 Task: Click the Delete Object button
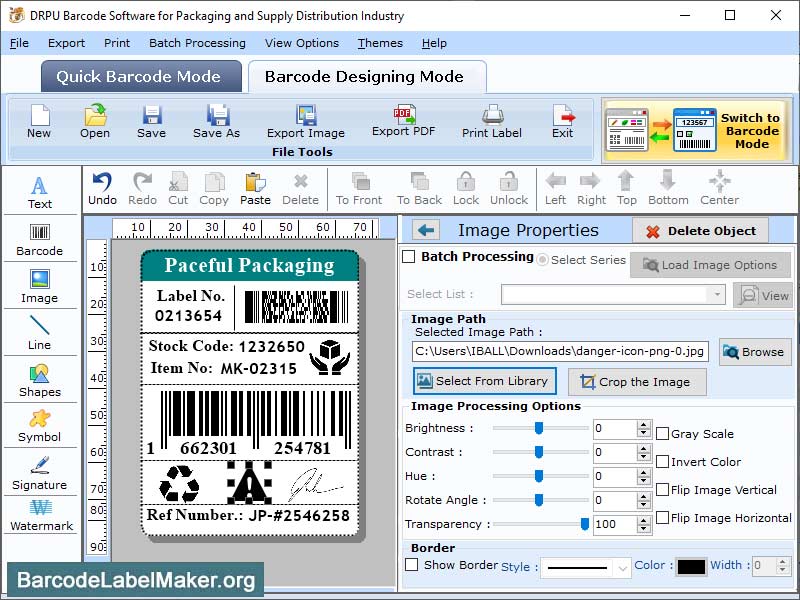700,231
